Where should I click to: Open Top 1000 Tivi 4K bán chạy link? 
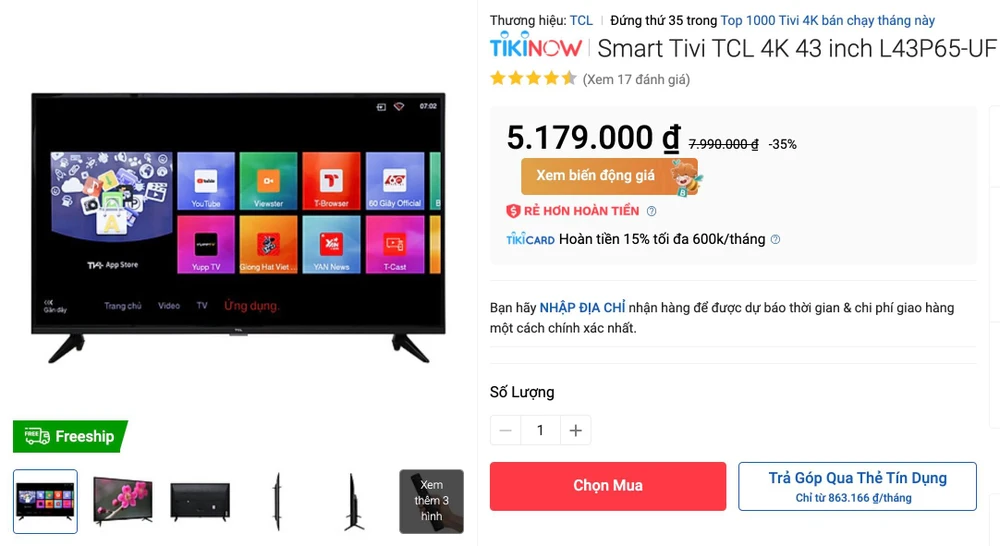[827, 20]
